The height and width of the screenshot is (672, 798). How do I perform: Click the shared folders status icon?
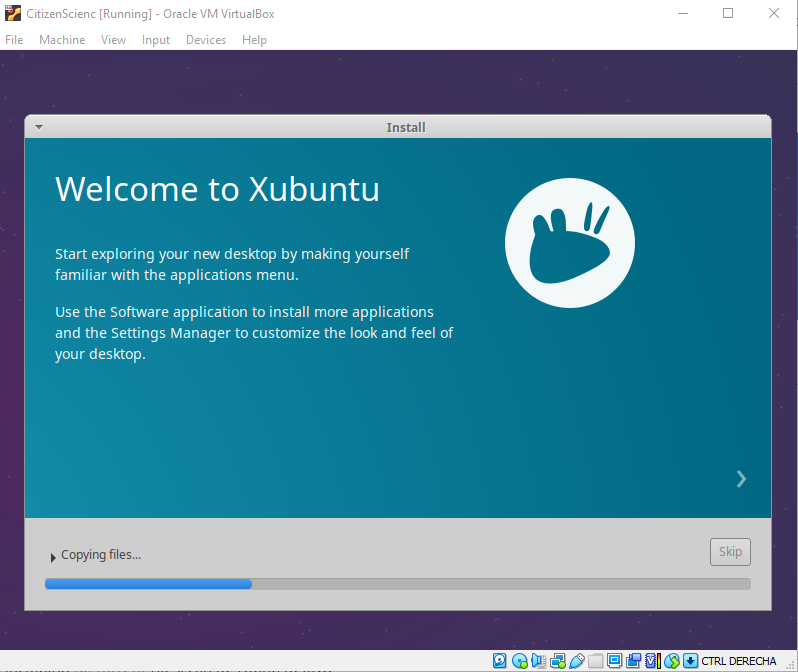[x=595, y=661]
